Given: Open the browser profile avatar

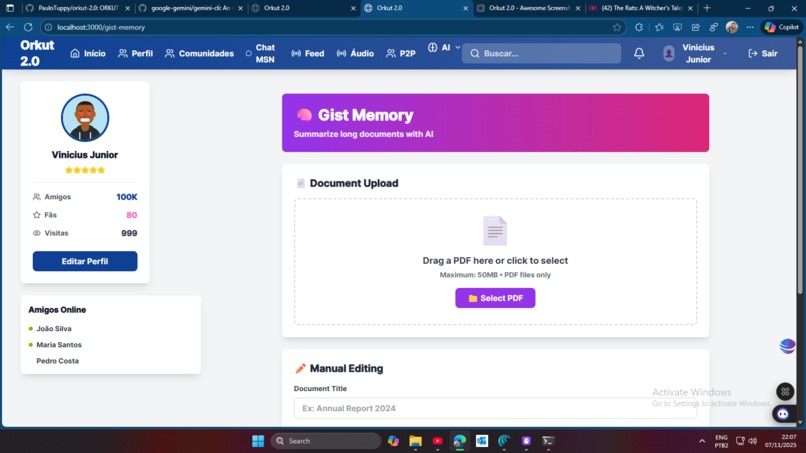Looking at the screenshot, I should [732, 27].
